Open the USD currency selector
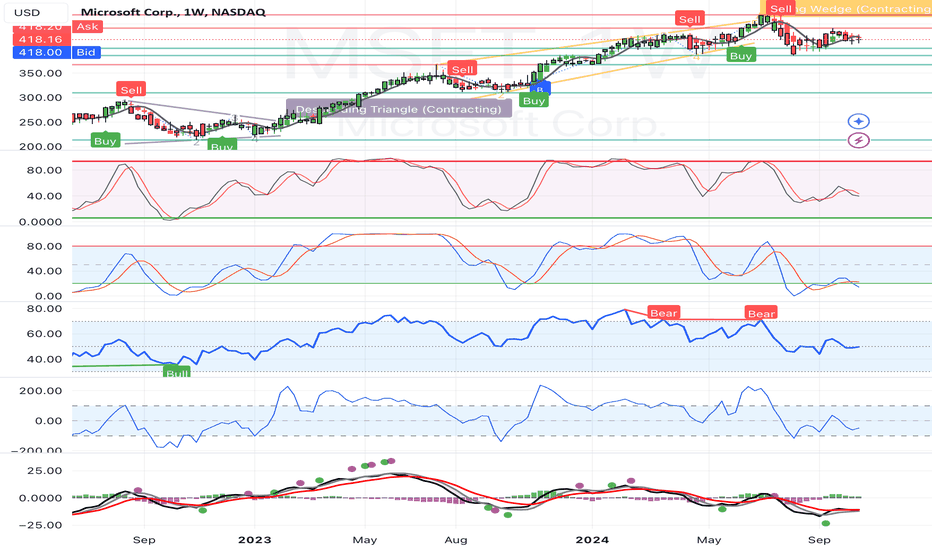Image resolution: width=932 pixels, height=550 pixels. click(34, 12)
